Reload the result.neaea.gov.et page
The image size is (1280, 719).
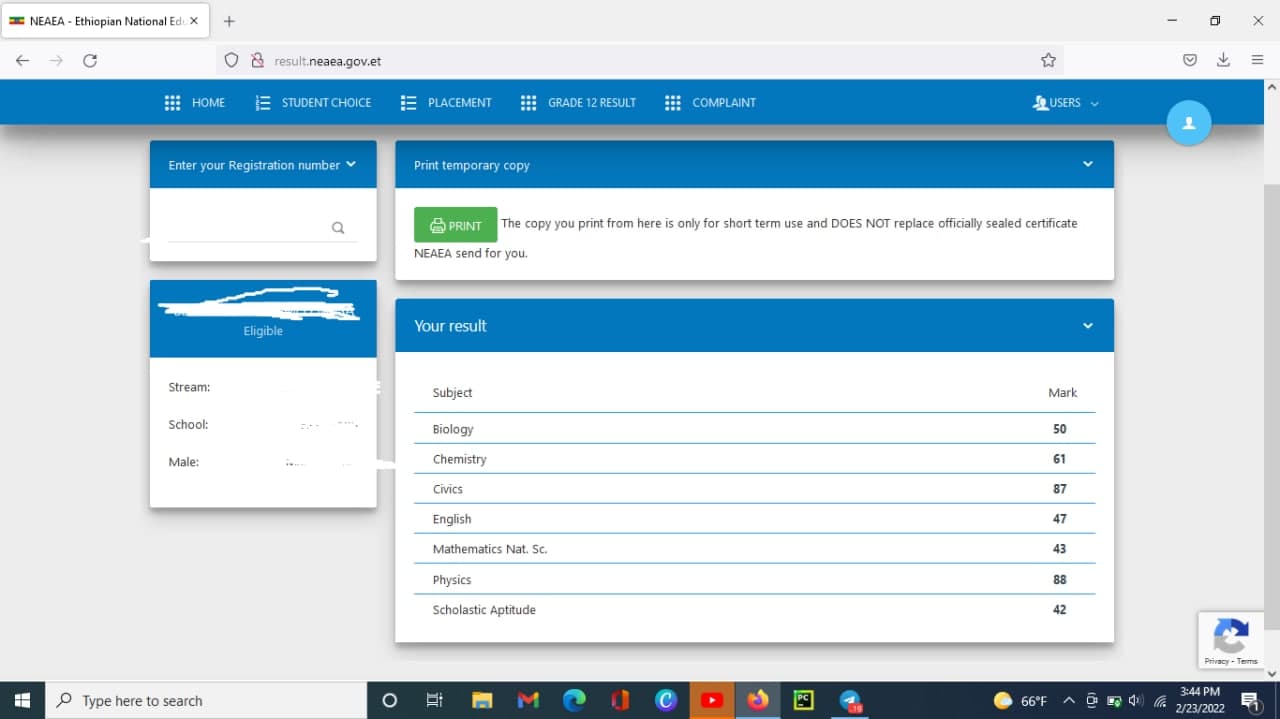90,60
